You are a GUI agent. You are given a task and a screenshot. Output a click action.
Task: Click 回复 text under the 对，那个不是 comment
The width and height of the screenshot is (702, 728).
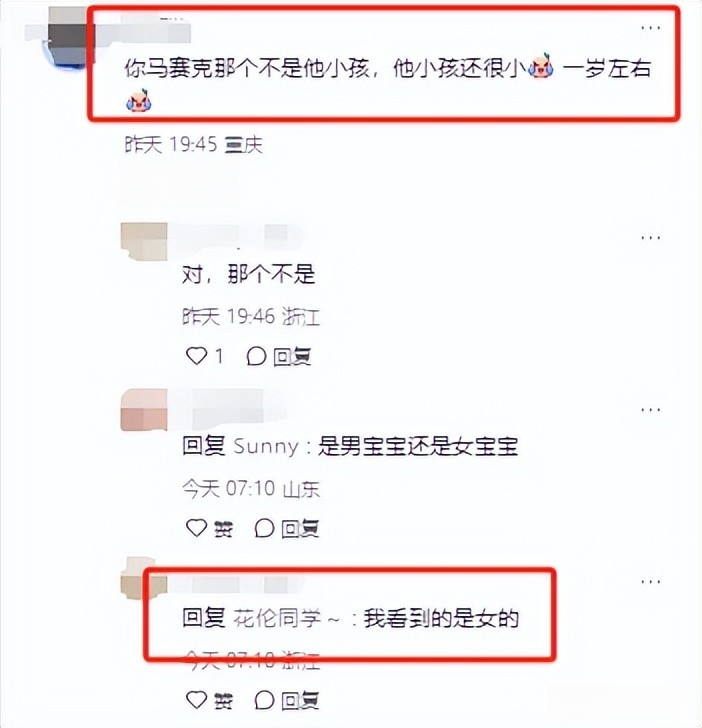pyautogui.click(x=292, y=357)
